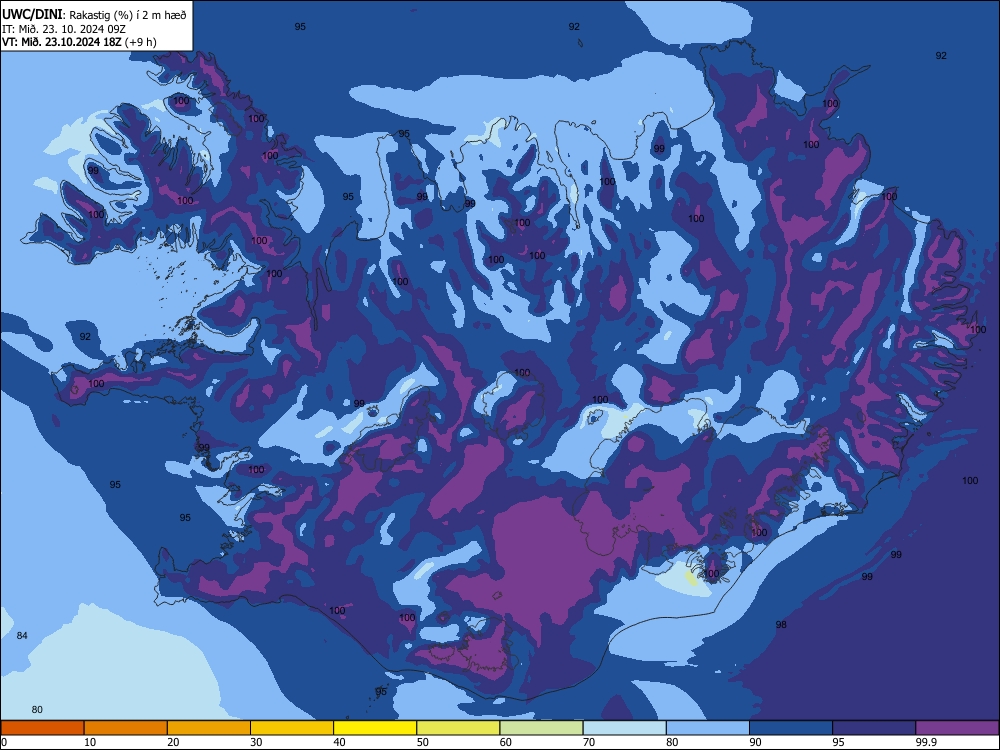
Task: Click the amber 20-30 legend swatch
Action: pyautogui.click(x=209, y=728)
